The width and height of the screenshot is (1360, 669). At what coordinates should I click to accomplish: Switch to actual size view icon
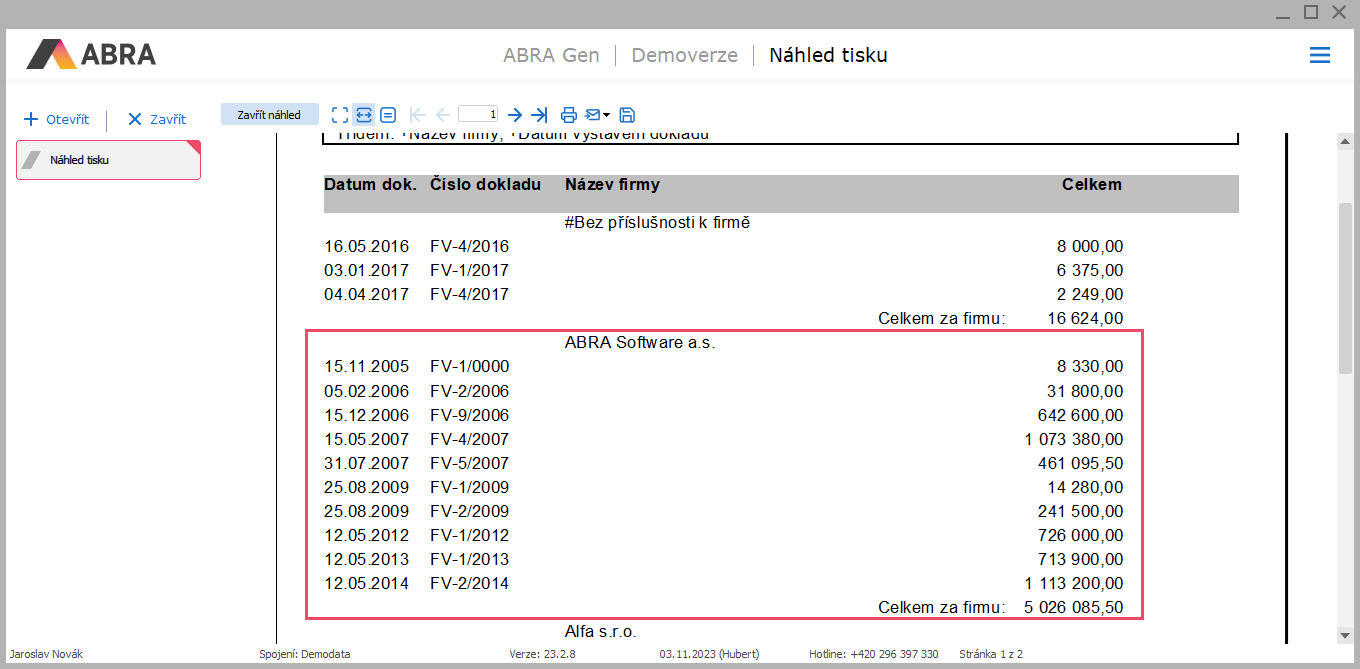tap(388, 115)
